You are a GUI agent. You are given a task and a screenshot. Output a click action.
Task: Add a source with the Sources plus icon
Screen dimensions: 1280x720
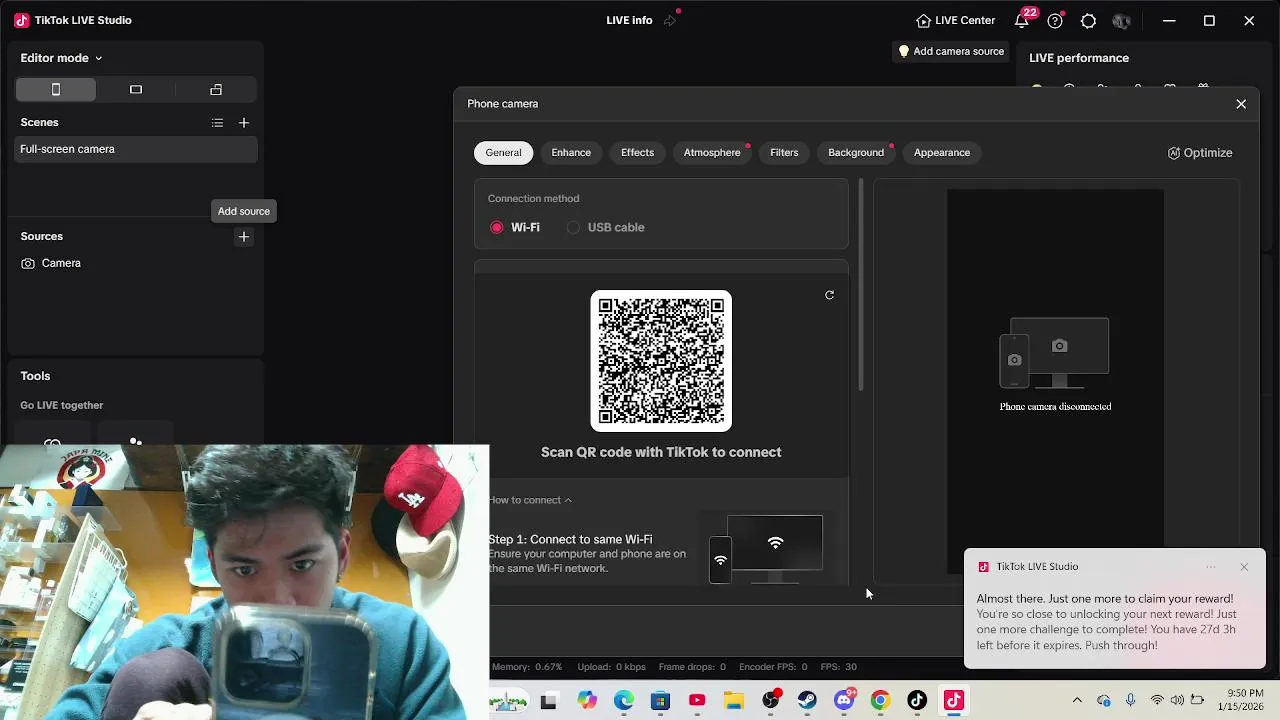click(x=244, y=237)
